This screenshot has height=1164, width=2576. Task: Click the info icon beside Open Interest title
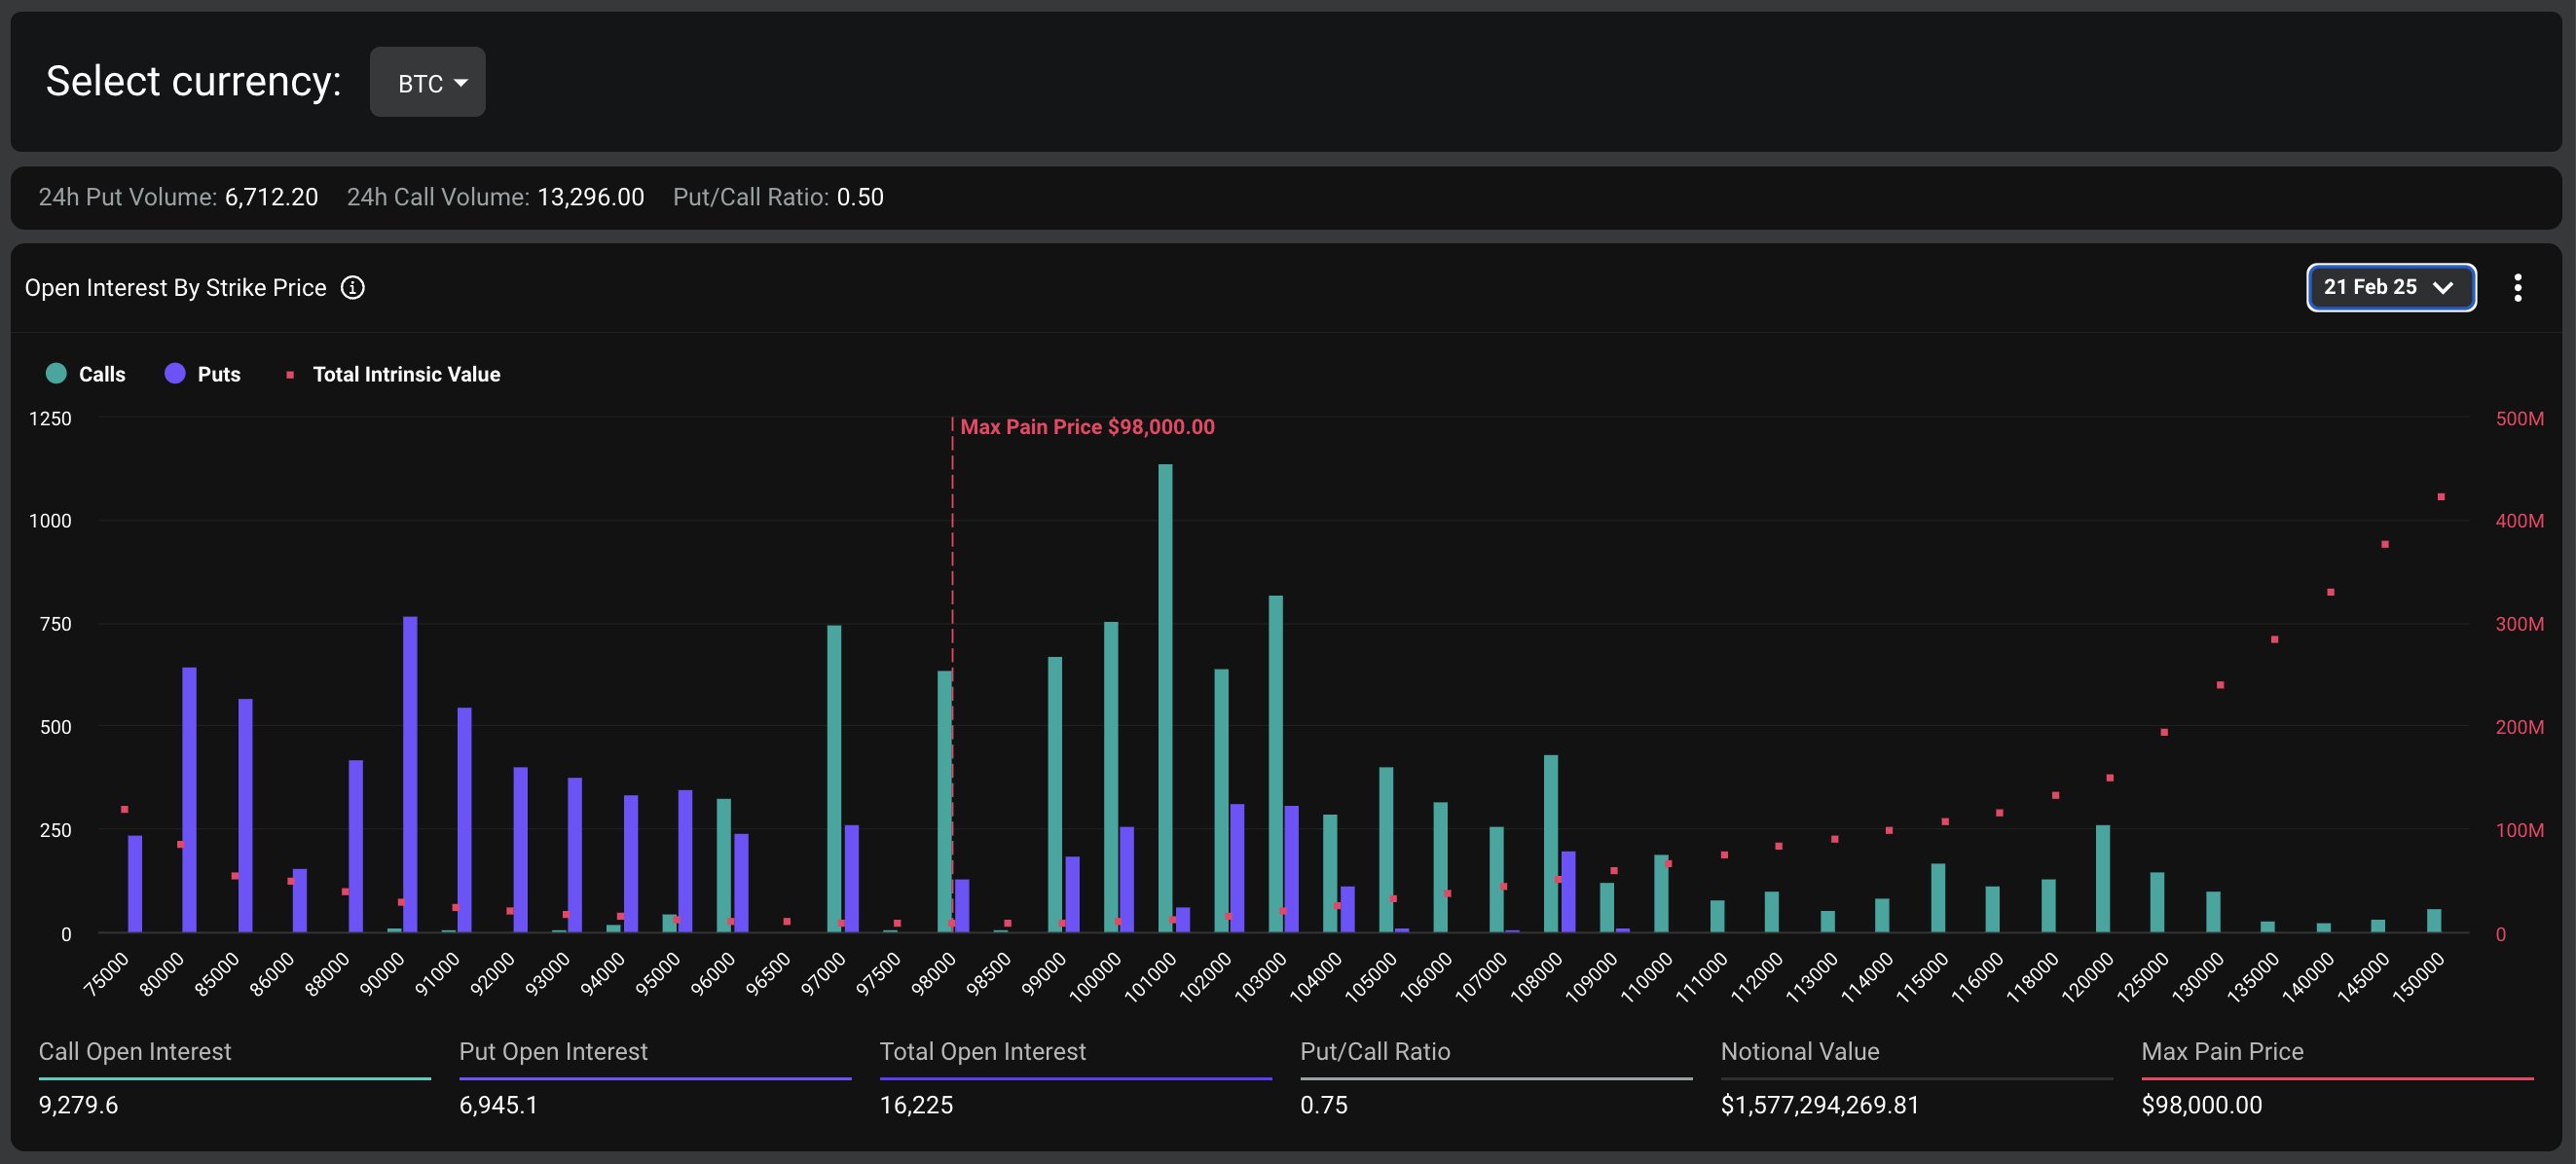click(x=352, y=288)
